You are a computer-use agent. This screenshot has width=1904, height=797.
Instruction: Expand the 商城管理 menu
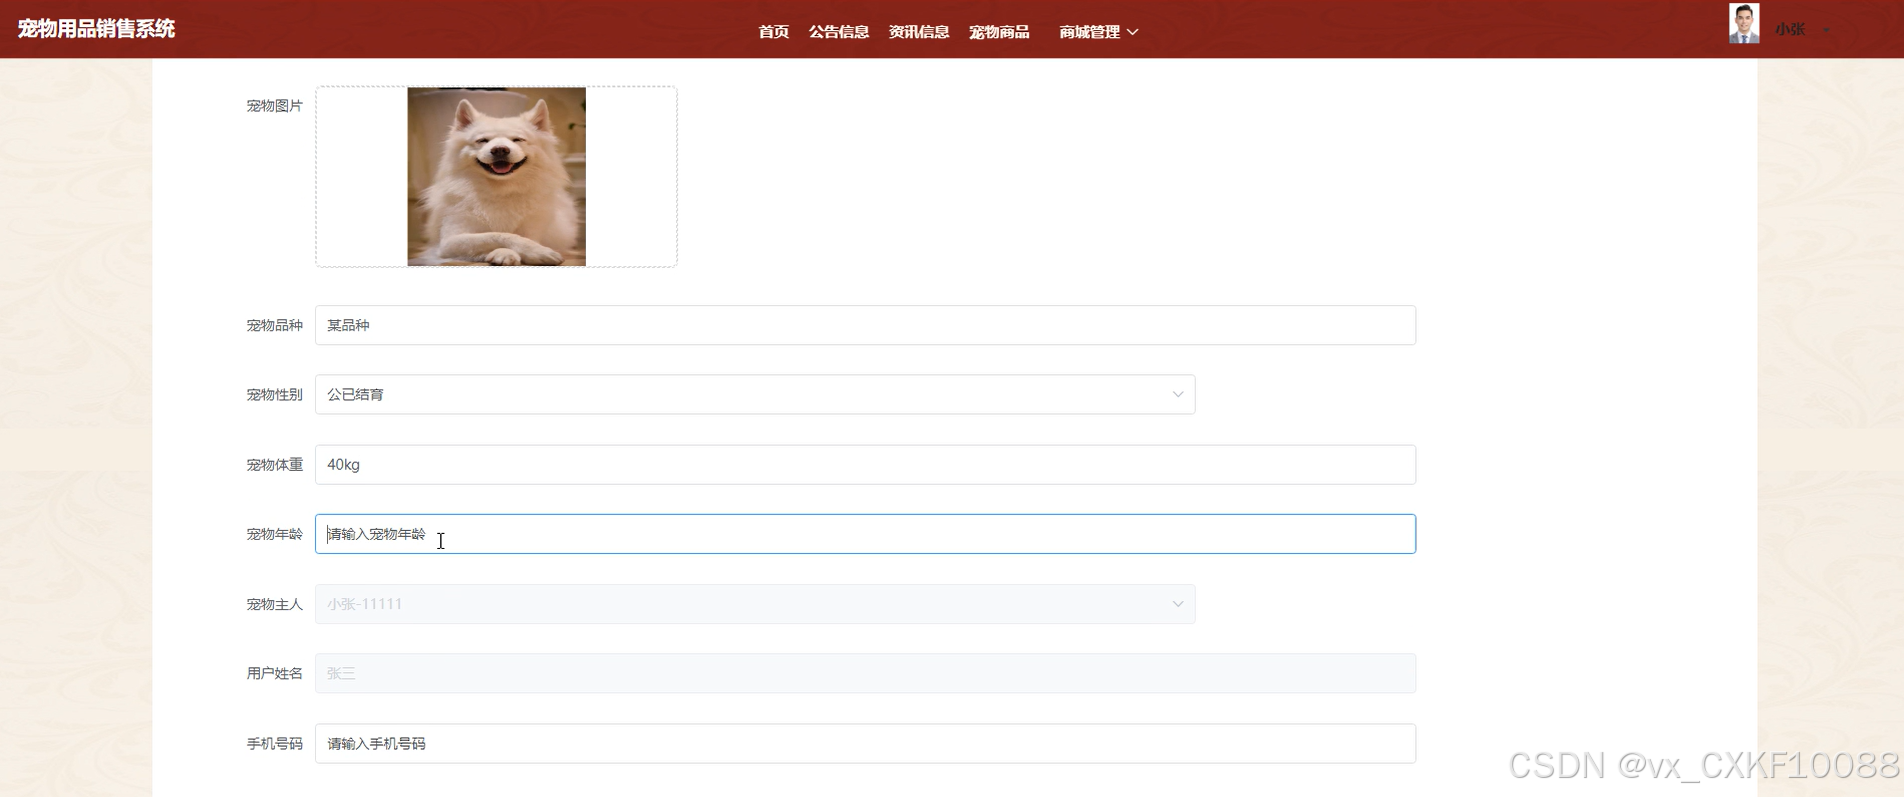point(1098,32)
